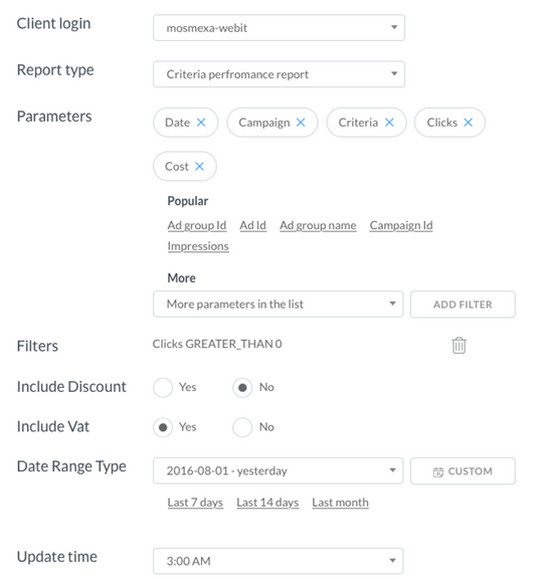Remove the Campaign parameter chip
This screenshot has width=550, height=579.
pos(301,122)
